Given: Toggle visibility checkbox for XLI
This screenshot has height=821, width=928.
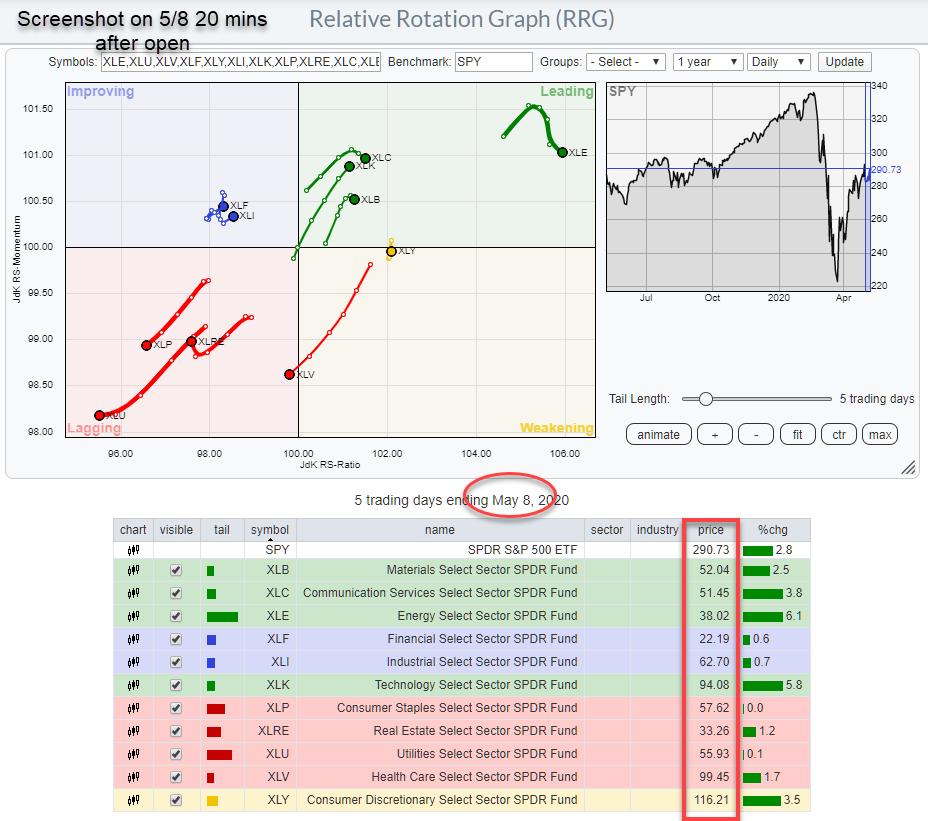Looking at the screenshot, I should coord(176,662).
